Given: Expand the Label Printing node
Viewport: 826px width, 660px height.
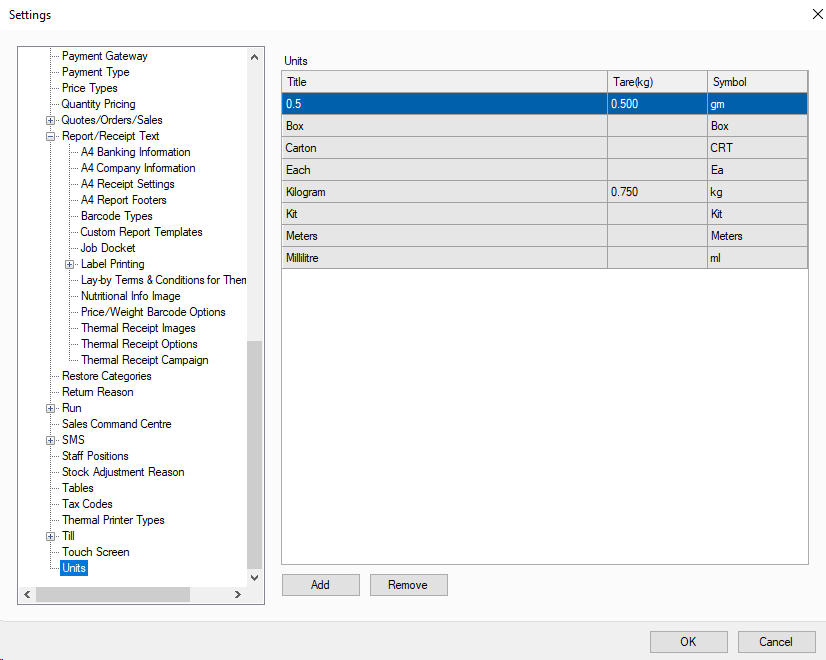Looking at the screenshot, I should point(70,264).
